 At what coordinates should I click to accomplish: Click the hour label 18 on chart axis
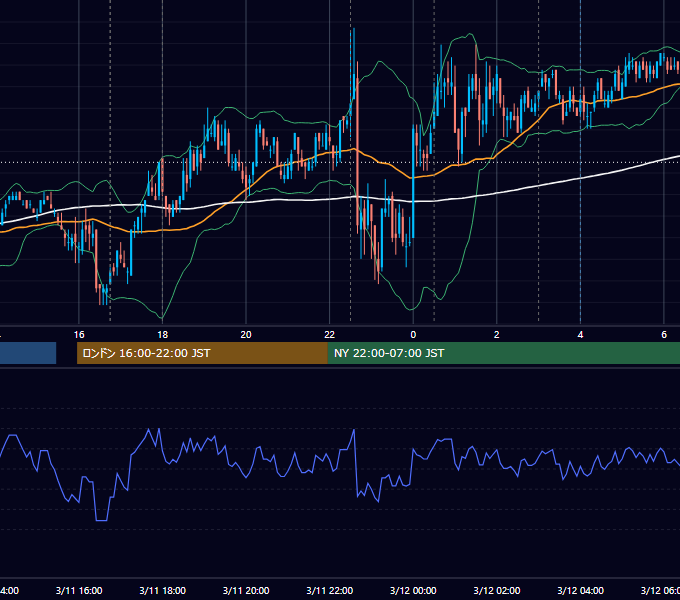point(163,335)
